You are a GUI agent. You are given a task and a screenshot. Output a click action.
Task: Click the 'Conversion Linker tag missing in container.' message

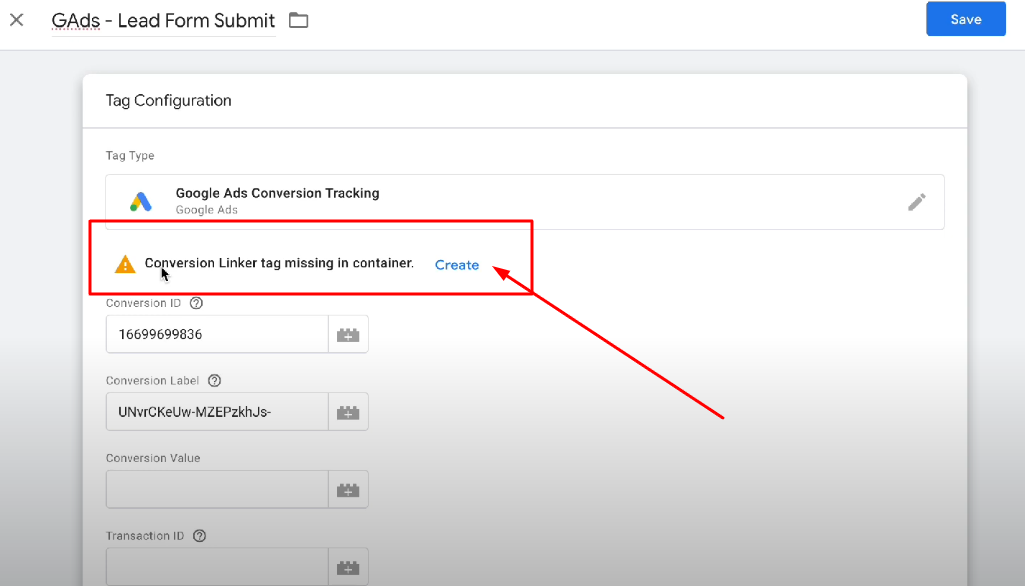click(279, 263)
